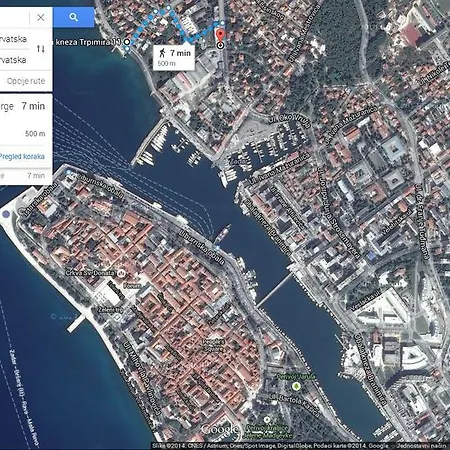450x450 pixels.
Task: Click the blue search magnifier button
Action: (74, 17)
